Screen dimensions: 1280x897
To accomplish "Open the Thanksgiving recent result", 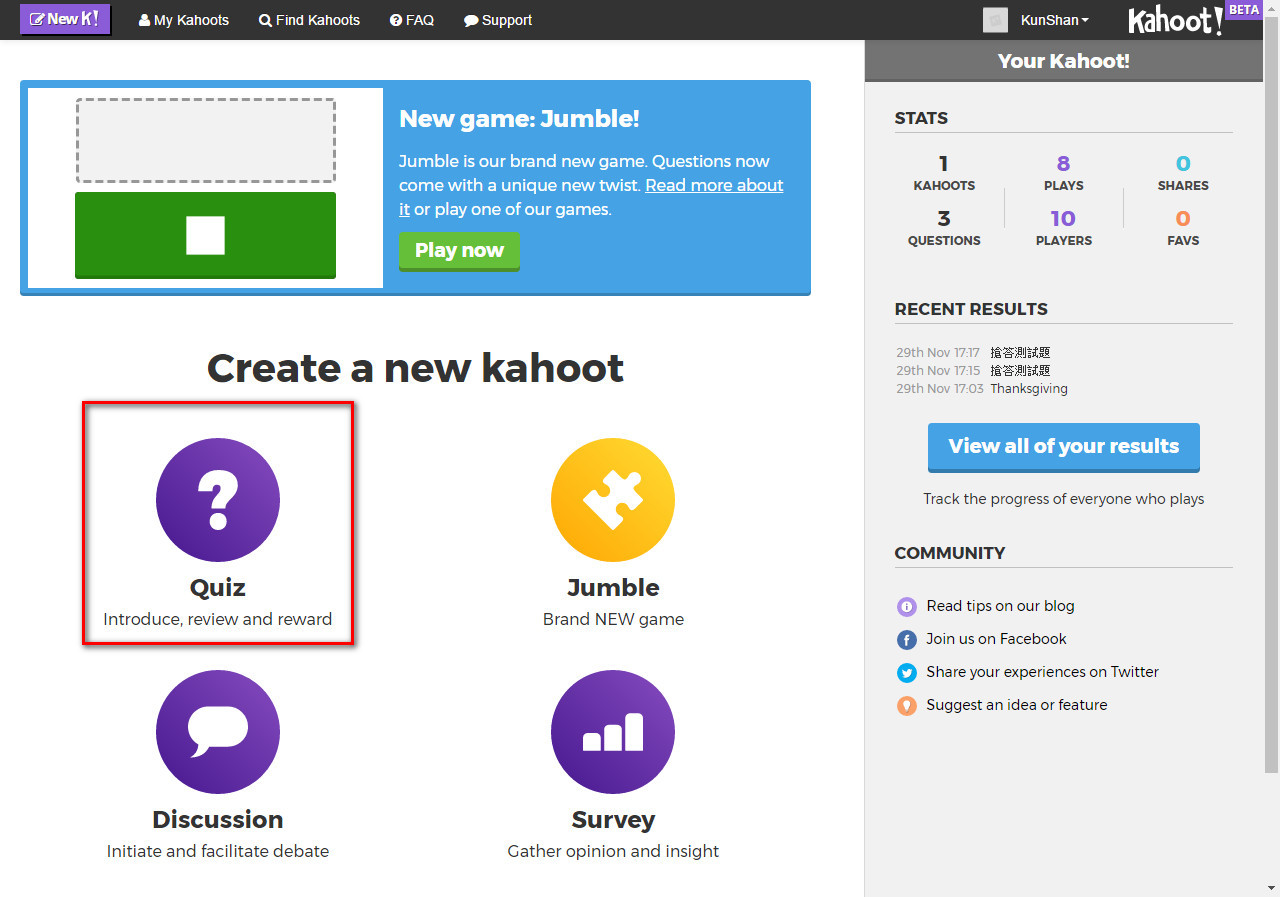I will pos(1028,388).
